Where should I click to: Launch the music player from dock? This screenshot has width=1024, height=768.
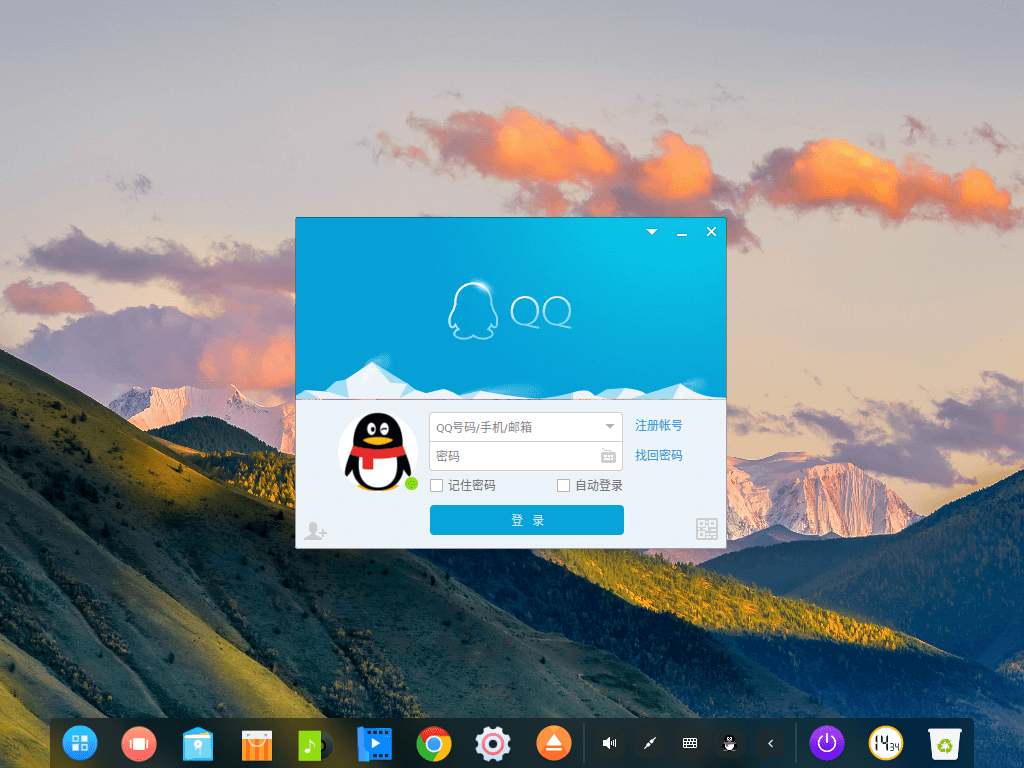(x=314, y=744)
